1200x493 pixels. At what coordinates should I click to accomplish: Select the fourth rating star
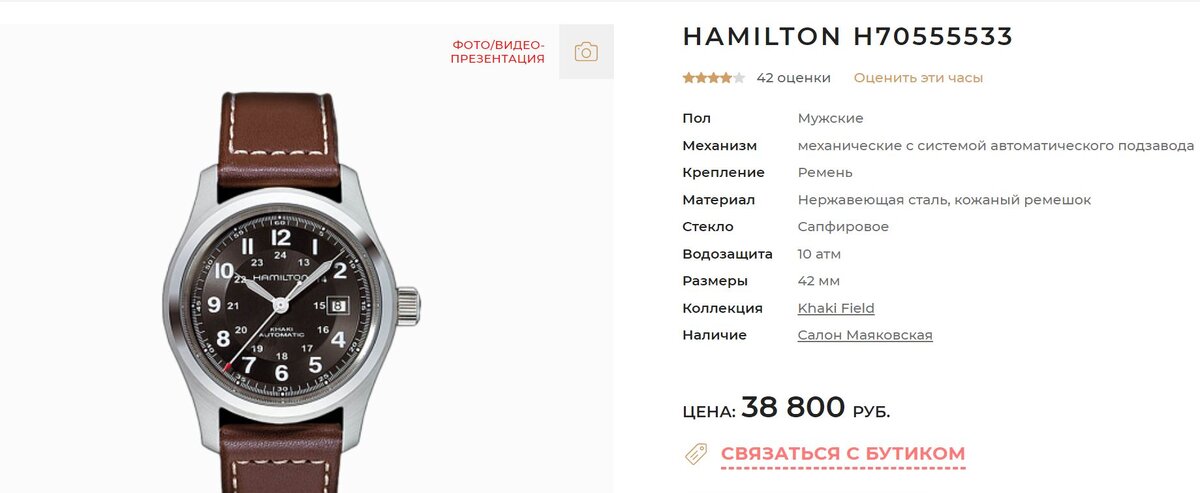(x=727, y=77)
